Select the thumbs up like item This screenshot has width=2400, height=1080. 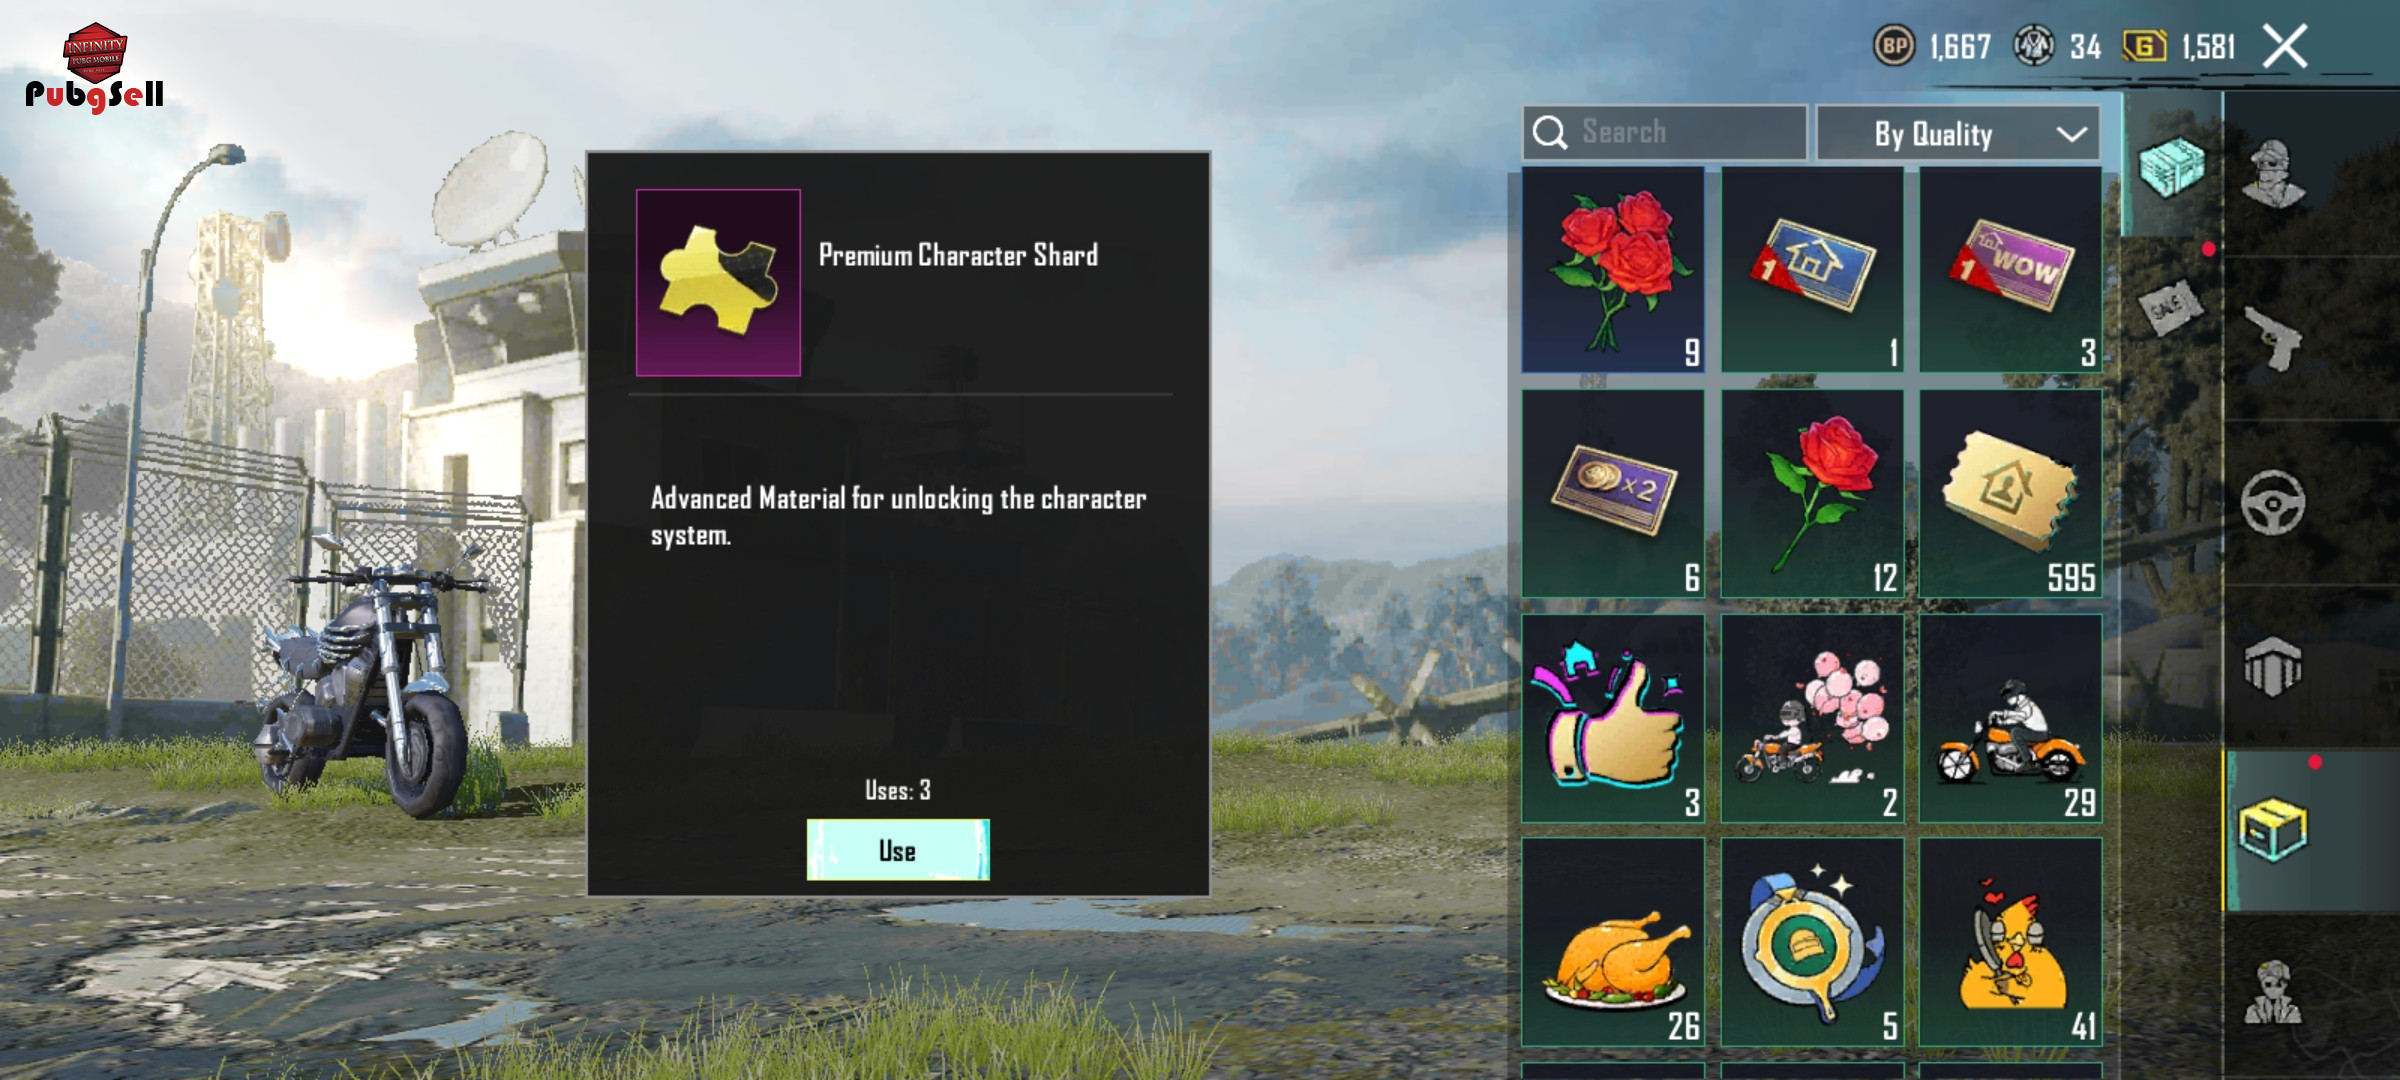(x=1613, y=719)
